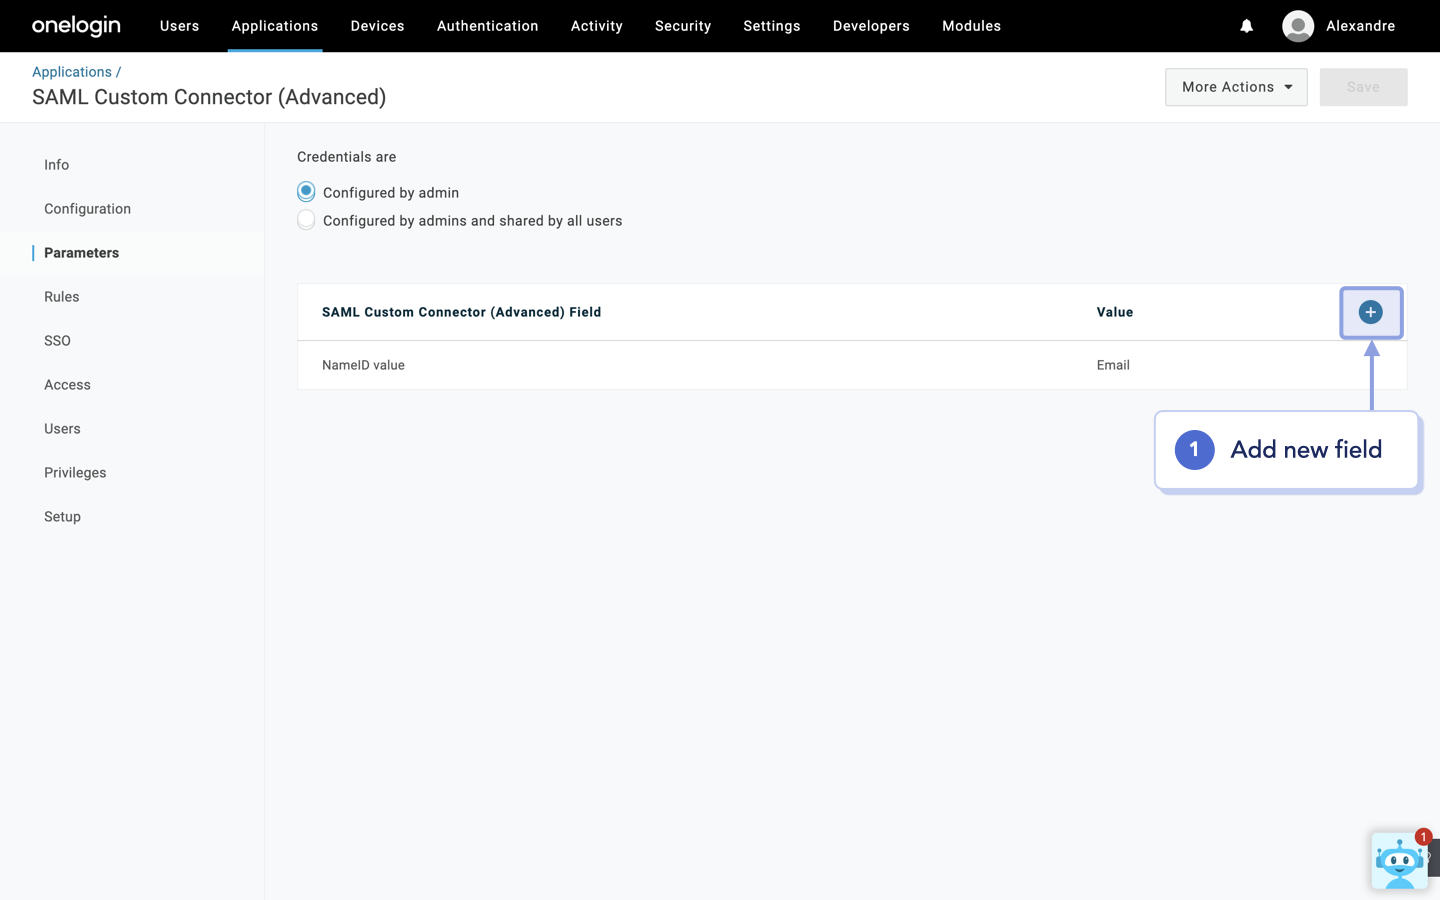The height and width of the screenshot is (900, 1440).
Task: Click the onelogin logo
Action: [76, 26]
